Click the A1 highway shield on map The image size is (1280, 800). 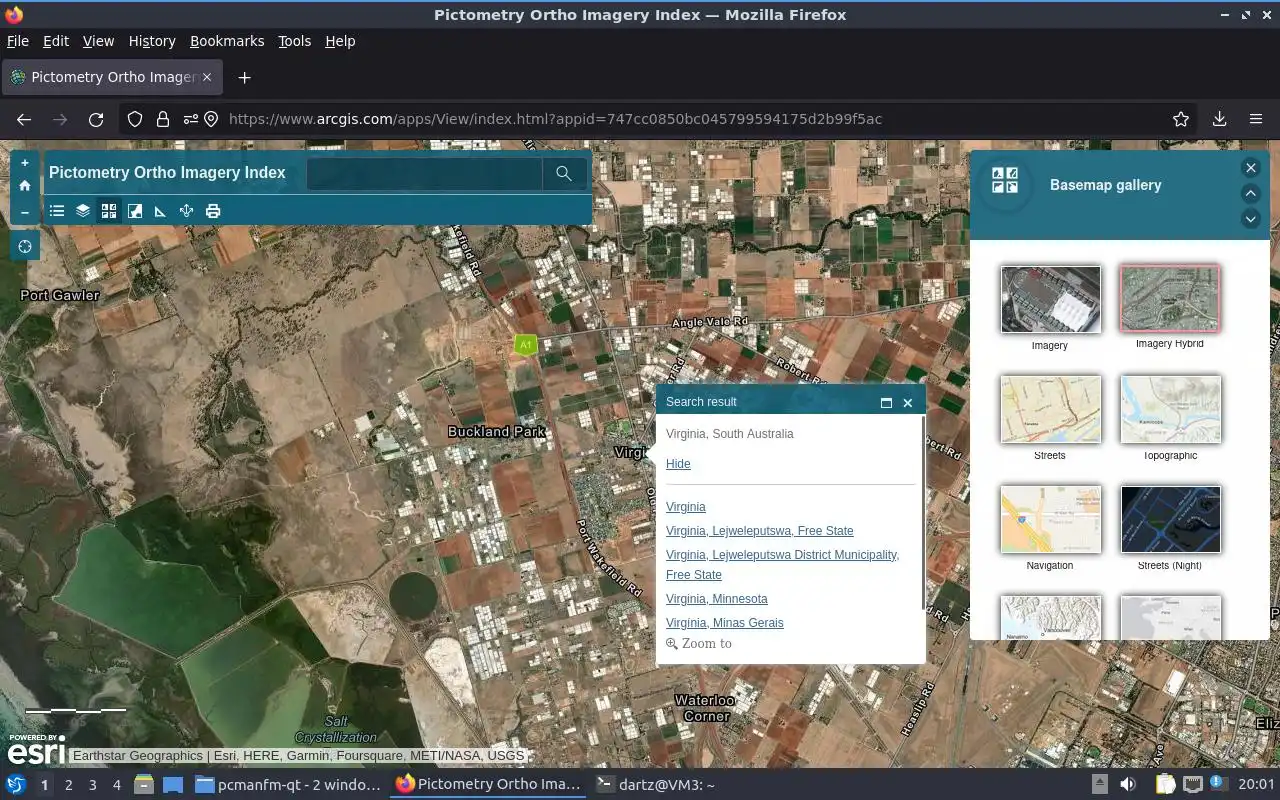click(525, 345)
